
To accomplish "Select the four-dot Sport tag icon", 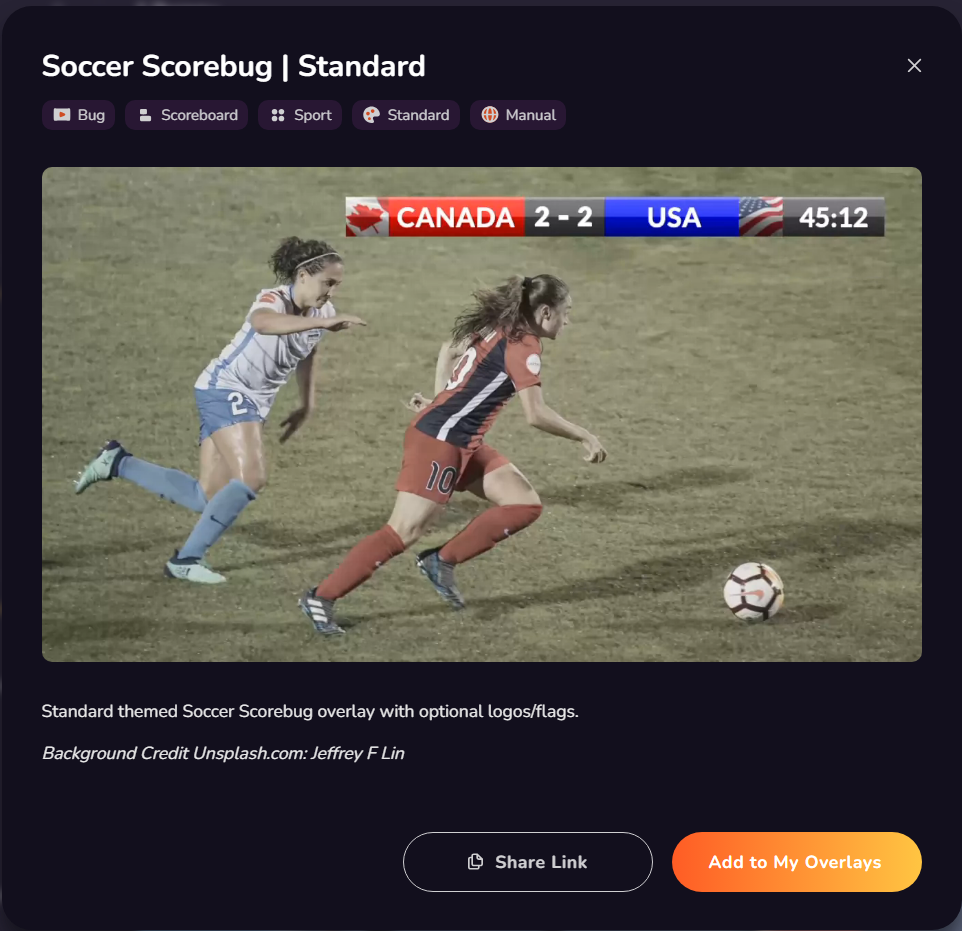I will pyautogui.click(x=278, y=115).
